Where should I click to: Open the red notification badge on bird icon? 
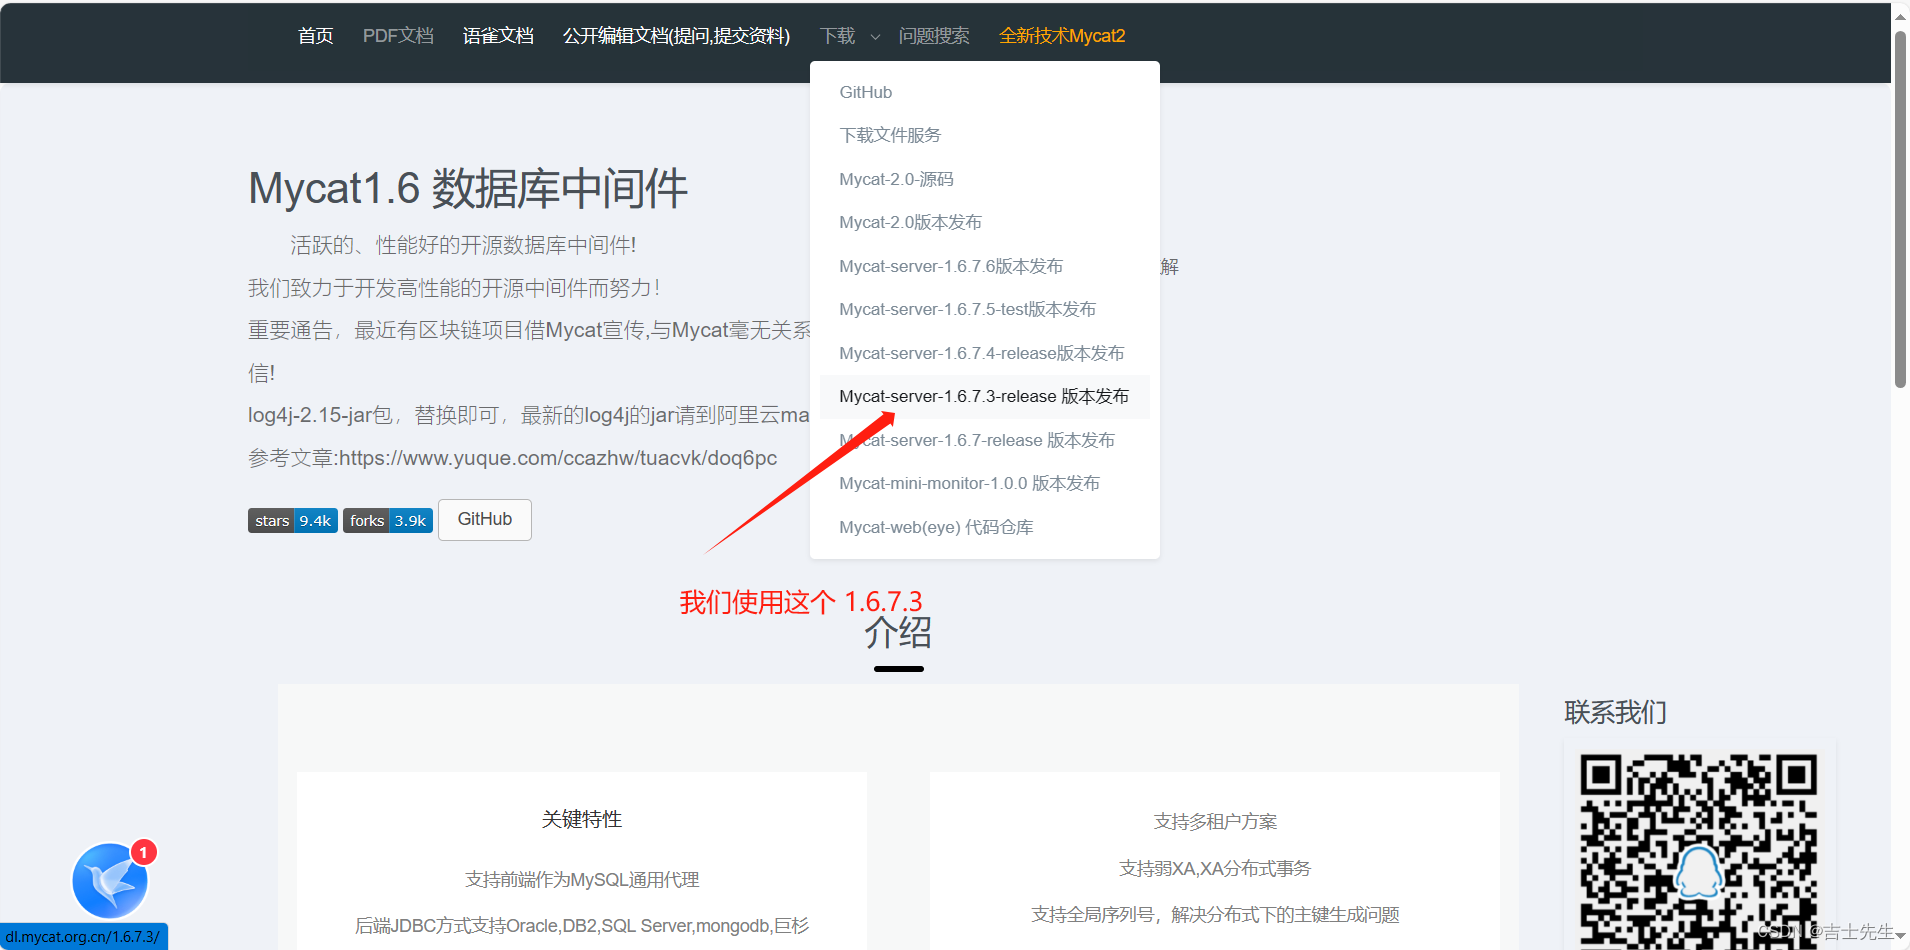pos(144,852)
